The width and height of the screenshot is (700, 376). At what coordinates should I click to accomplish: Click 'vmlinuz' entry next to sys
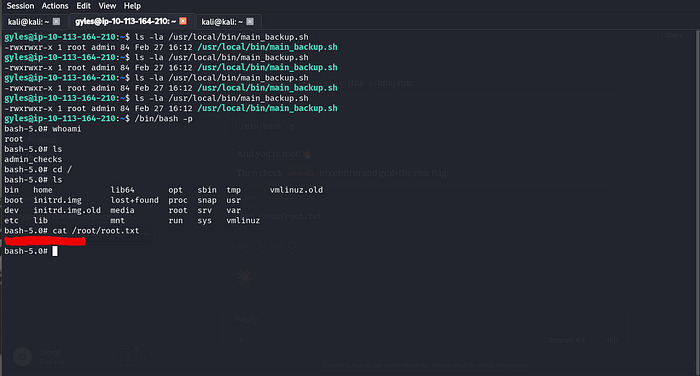point(243,221)
